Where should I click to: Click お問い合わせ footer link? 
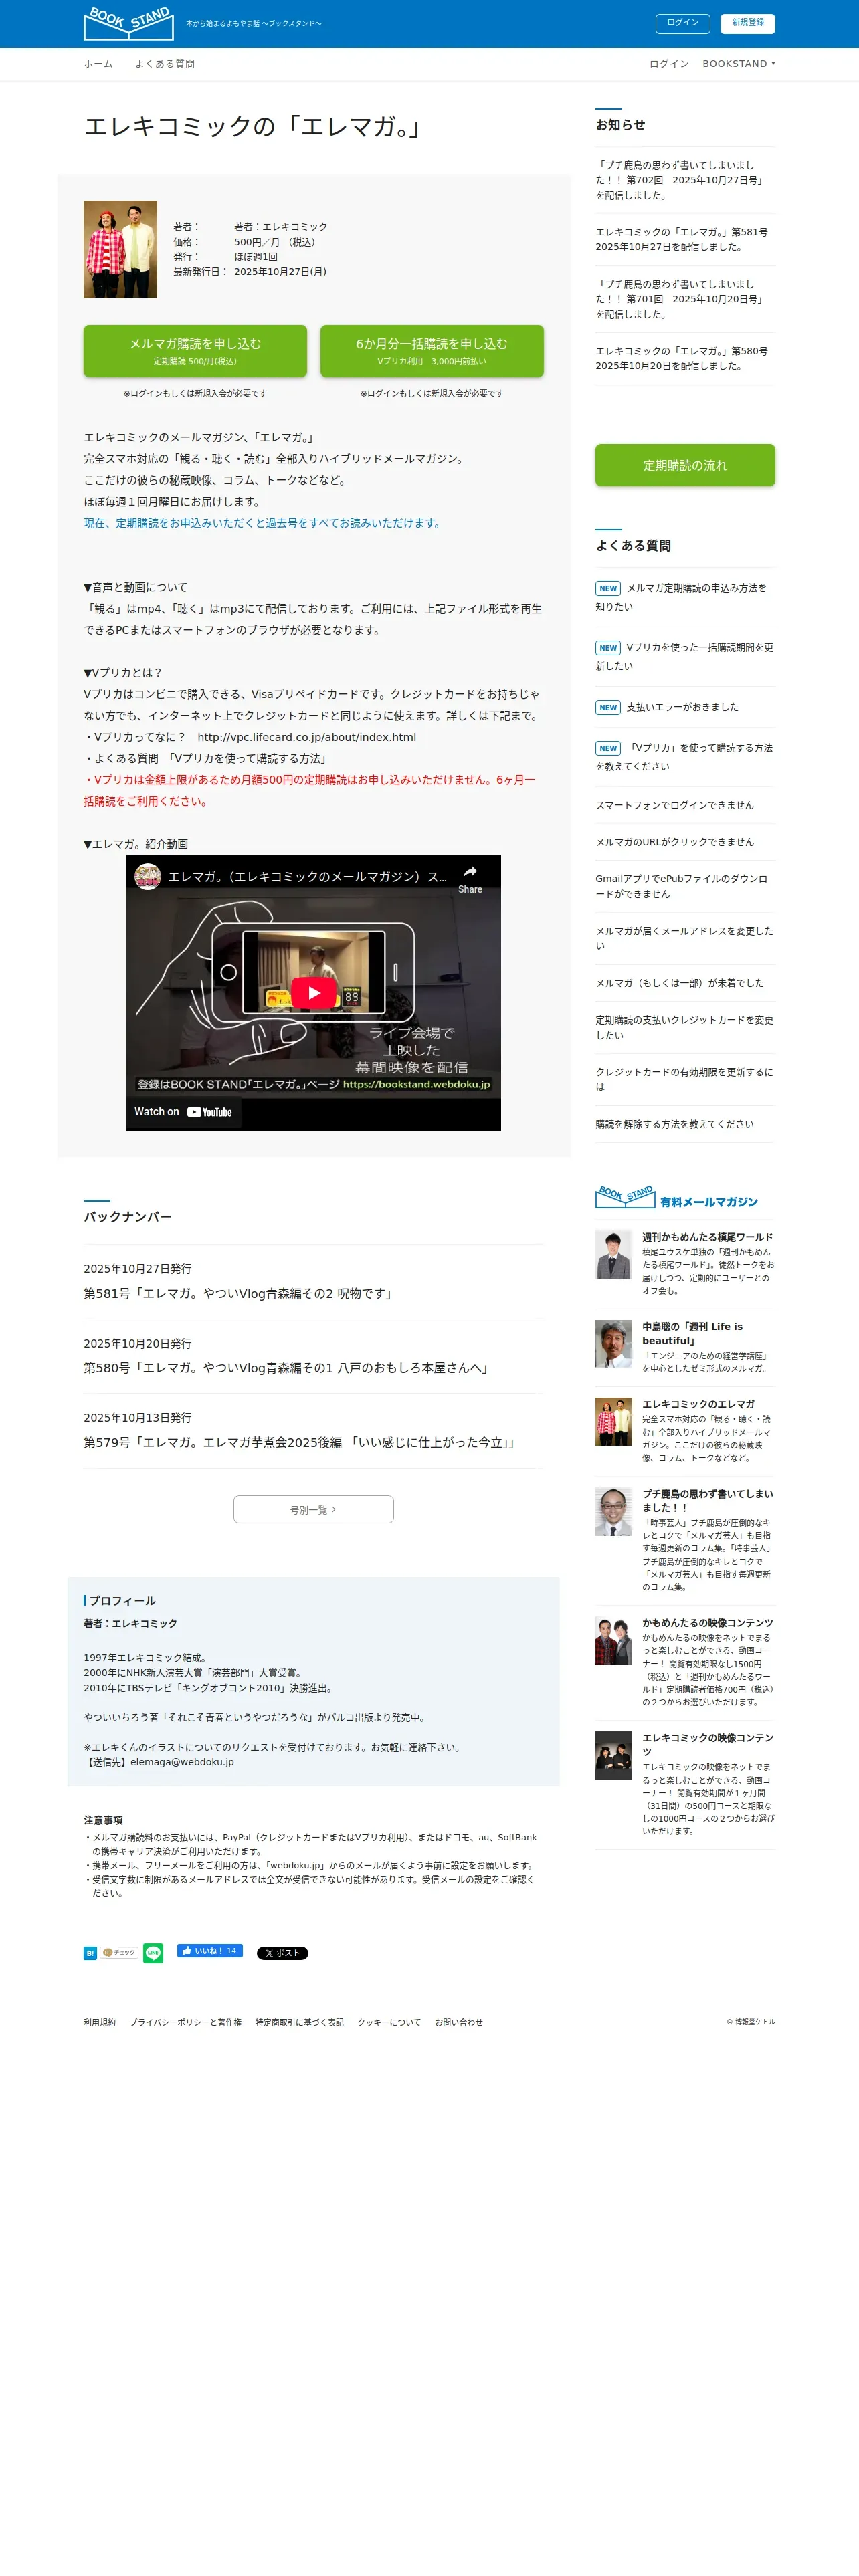[459, 2022]
